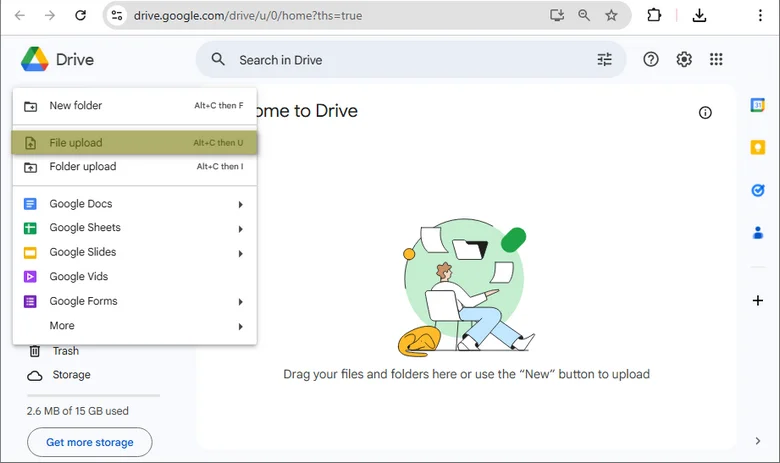
Task: Create a new Google Slides deck
Action: [134, 252]
